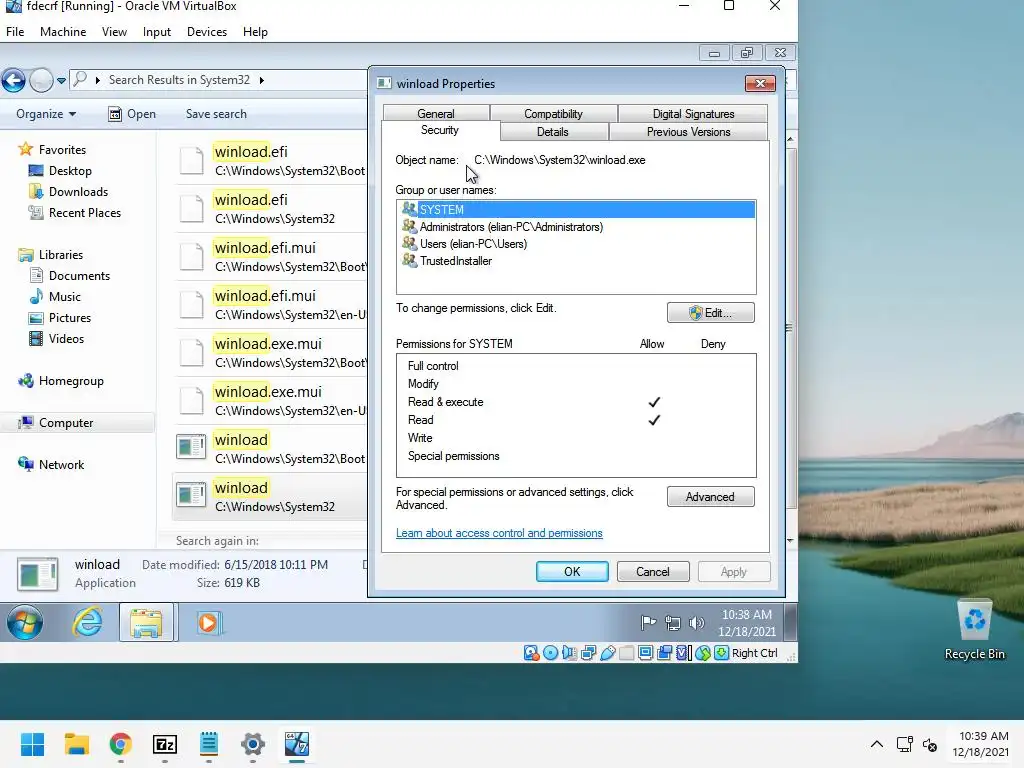Open Notepad icon on host taskbar
This screenshot has height=768, width=1024.
click(x=209, y=744)
